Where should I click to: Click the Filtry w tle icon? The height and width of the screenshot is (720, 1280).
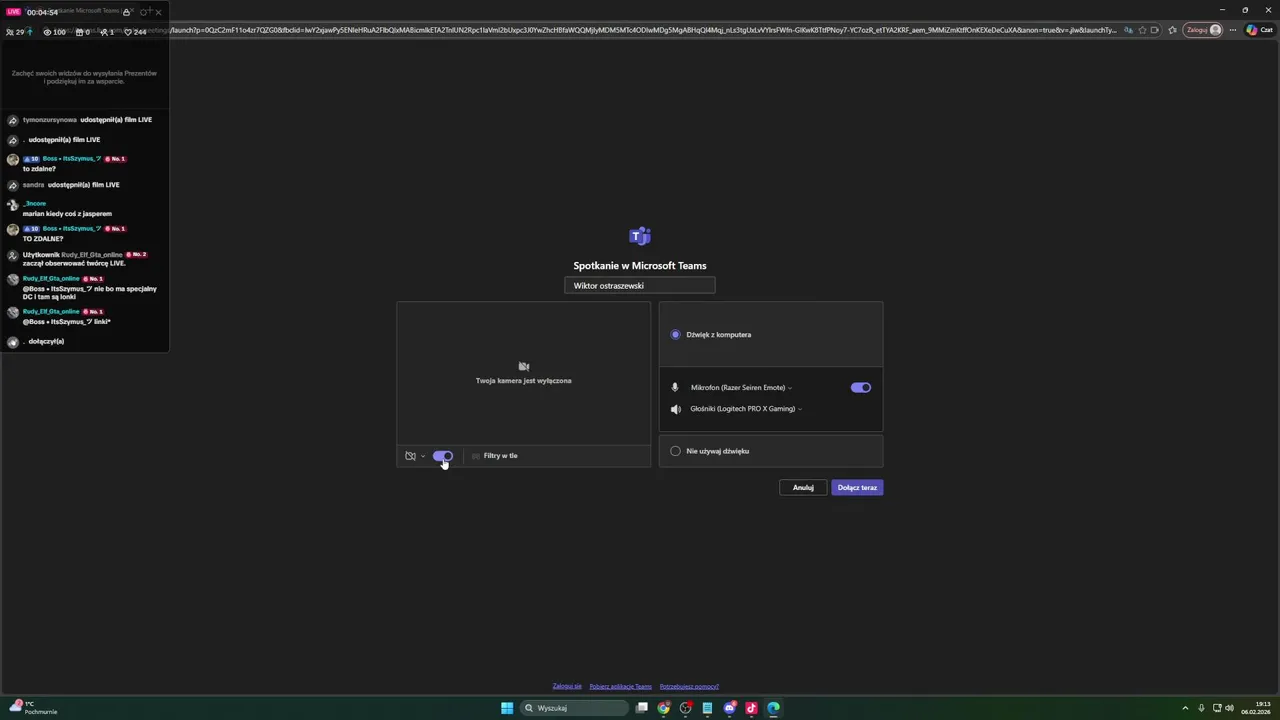pyautogui.click(x=475, y=456)
